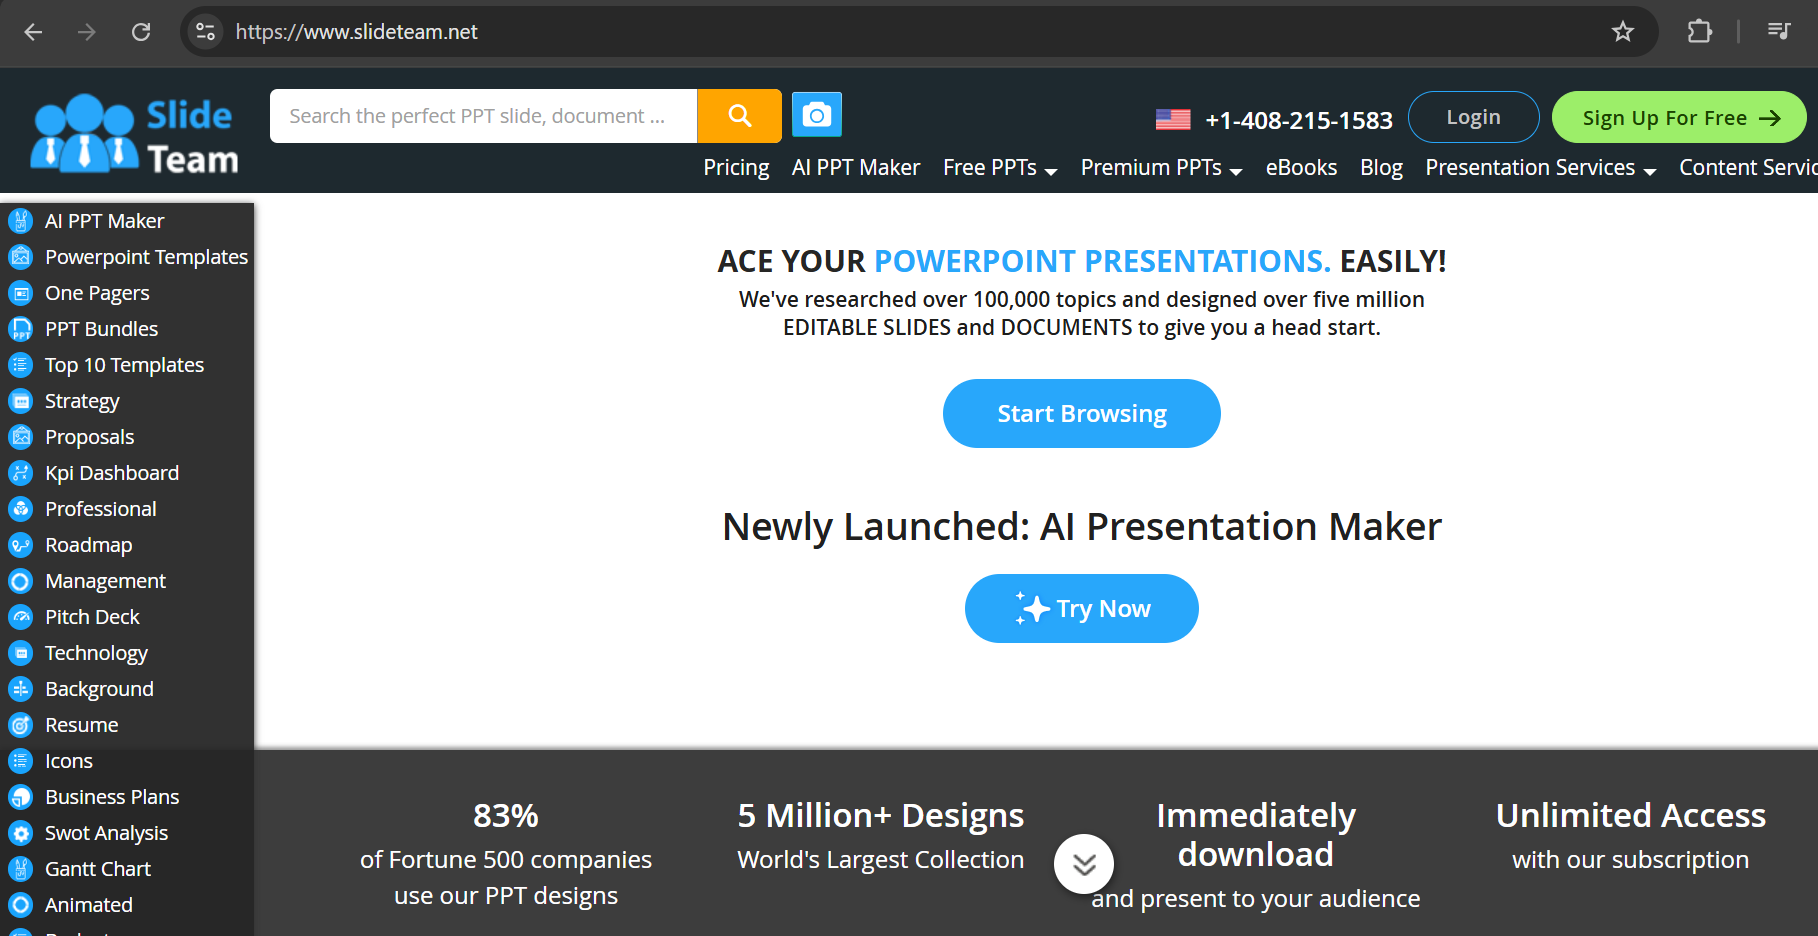Viewport: 1818px width, 936px height.
Task: Open the Pricing menu item
Action: click(736, 168)
